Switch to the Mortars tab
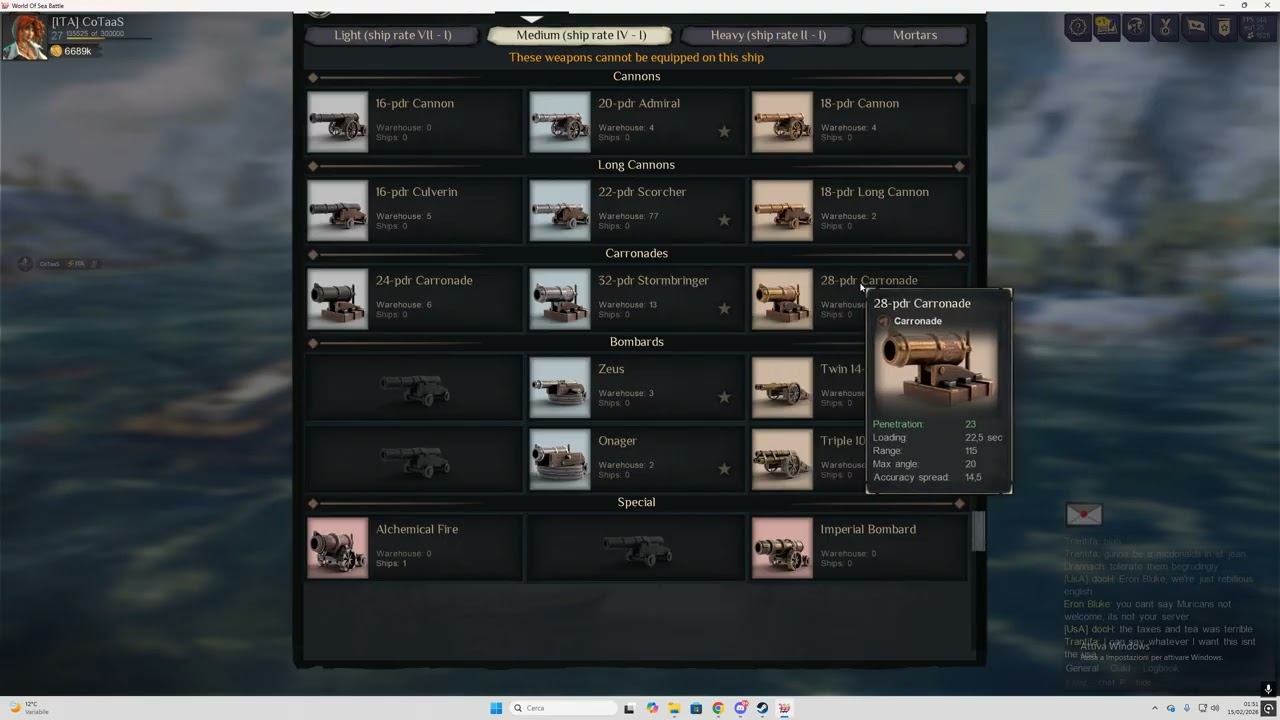This screenshot has width=1280, height=720. click(915, 35)
